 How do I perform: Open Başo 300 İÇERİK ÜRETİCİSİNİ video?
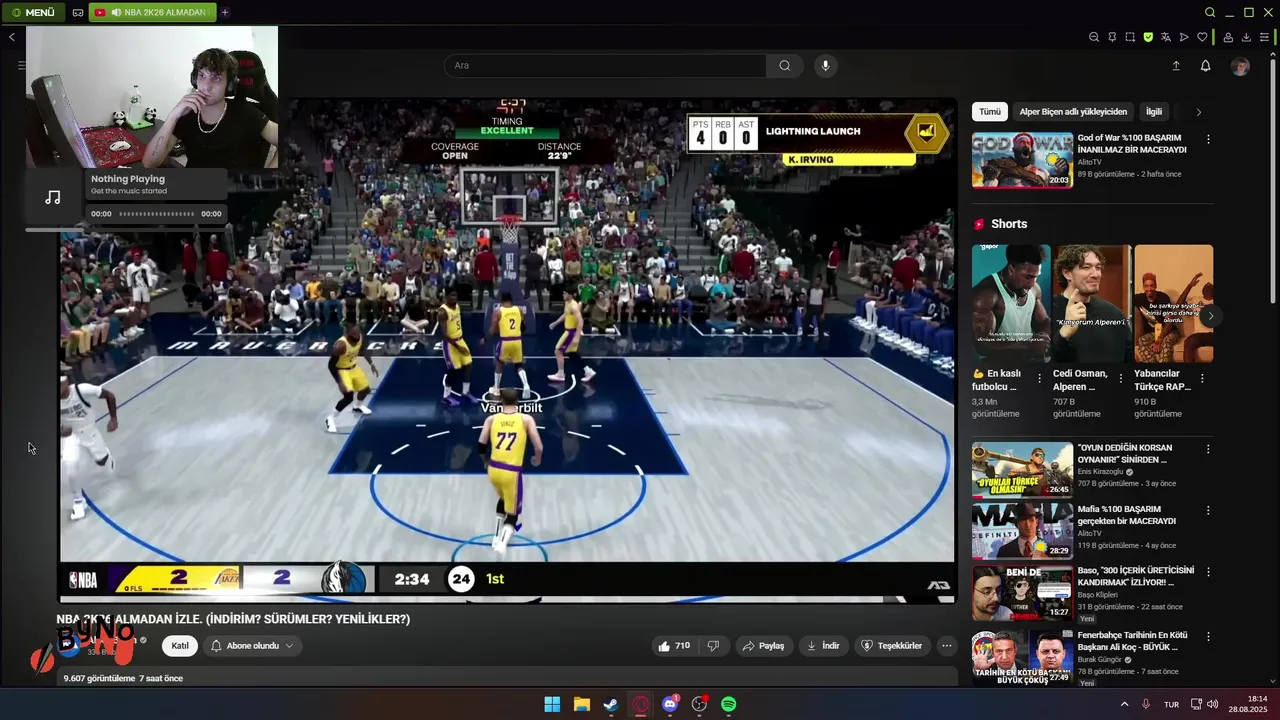point(1022,593)
